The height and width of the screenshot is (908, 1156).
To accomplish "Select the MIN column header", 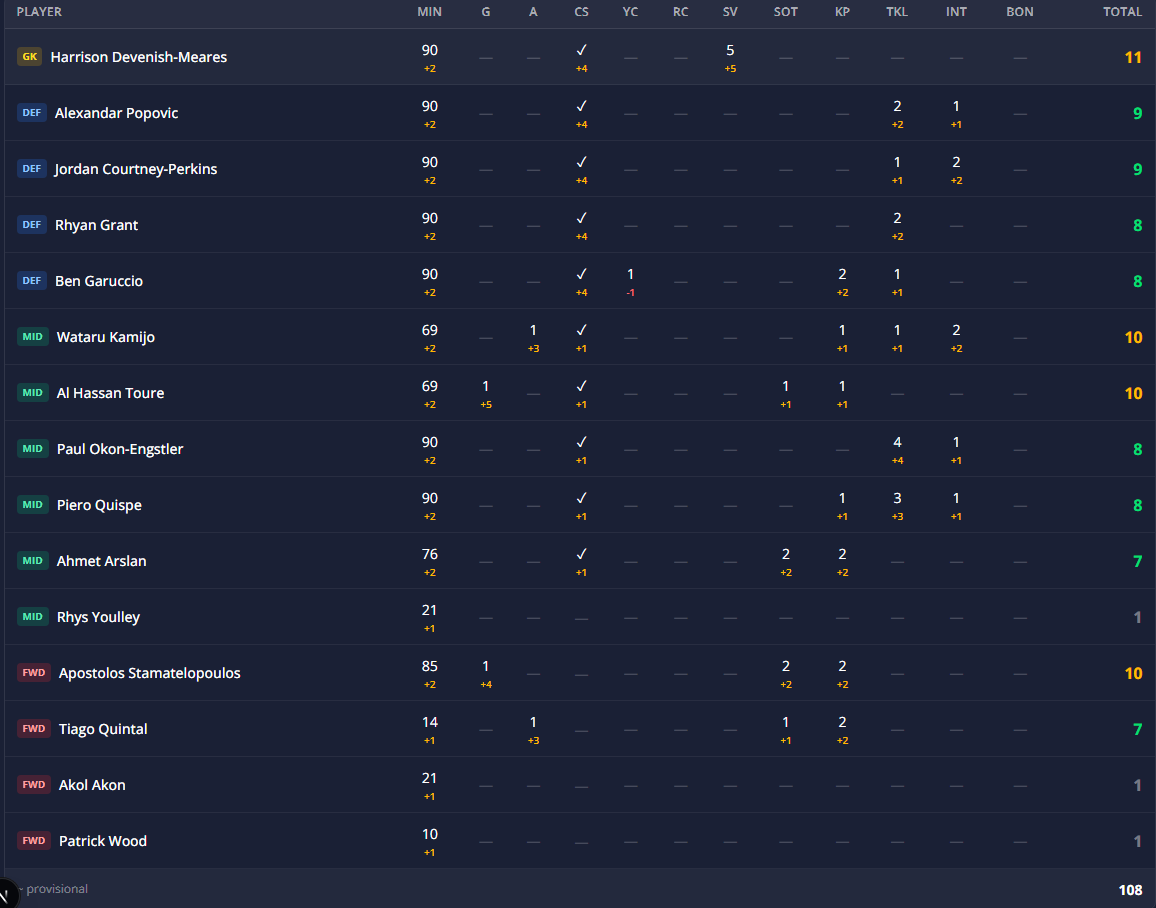I will (x=430, y=12).
